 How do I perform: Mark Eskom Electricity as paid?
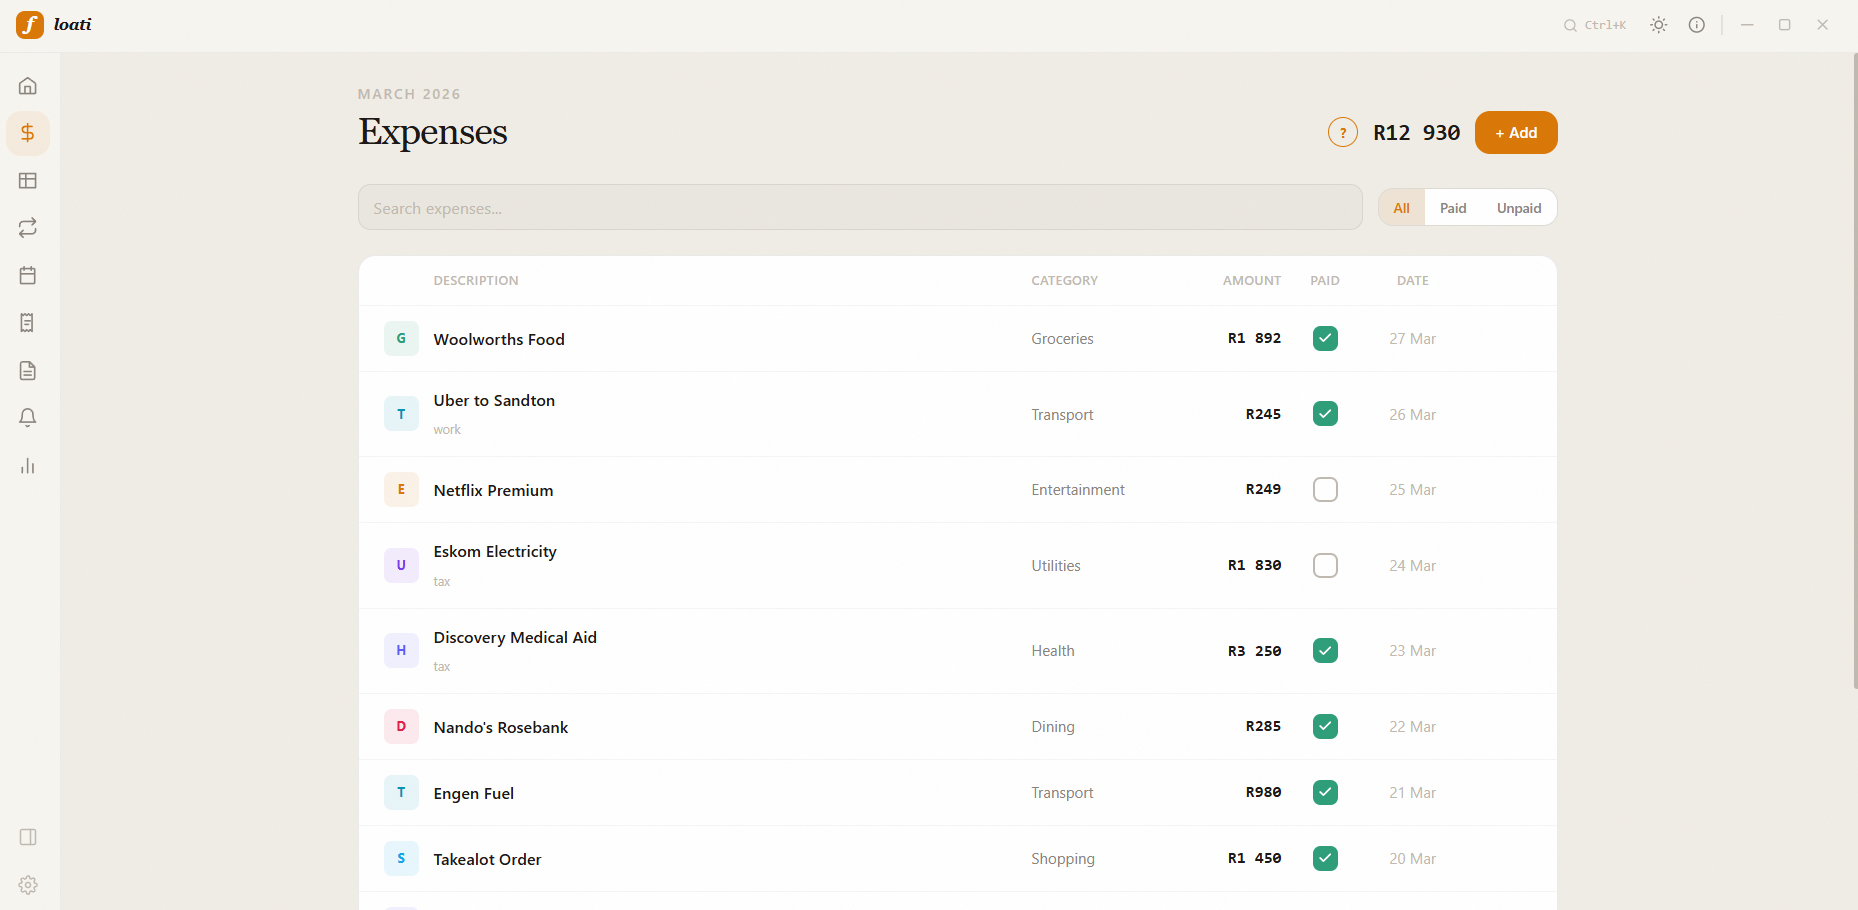1325,565
